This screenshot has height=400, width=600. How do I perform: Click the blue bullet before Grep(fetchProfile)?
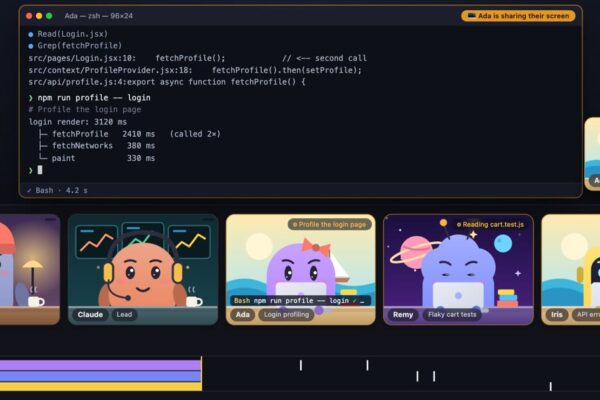[x=31, y=46]
